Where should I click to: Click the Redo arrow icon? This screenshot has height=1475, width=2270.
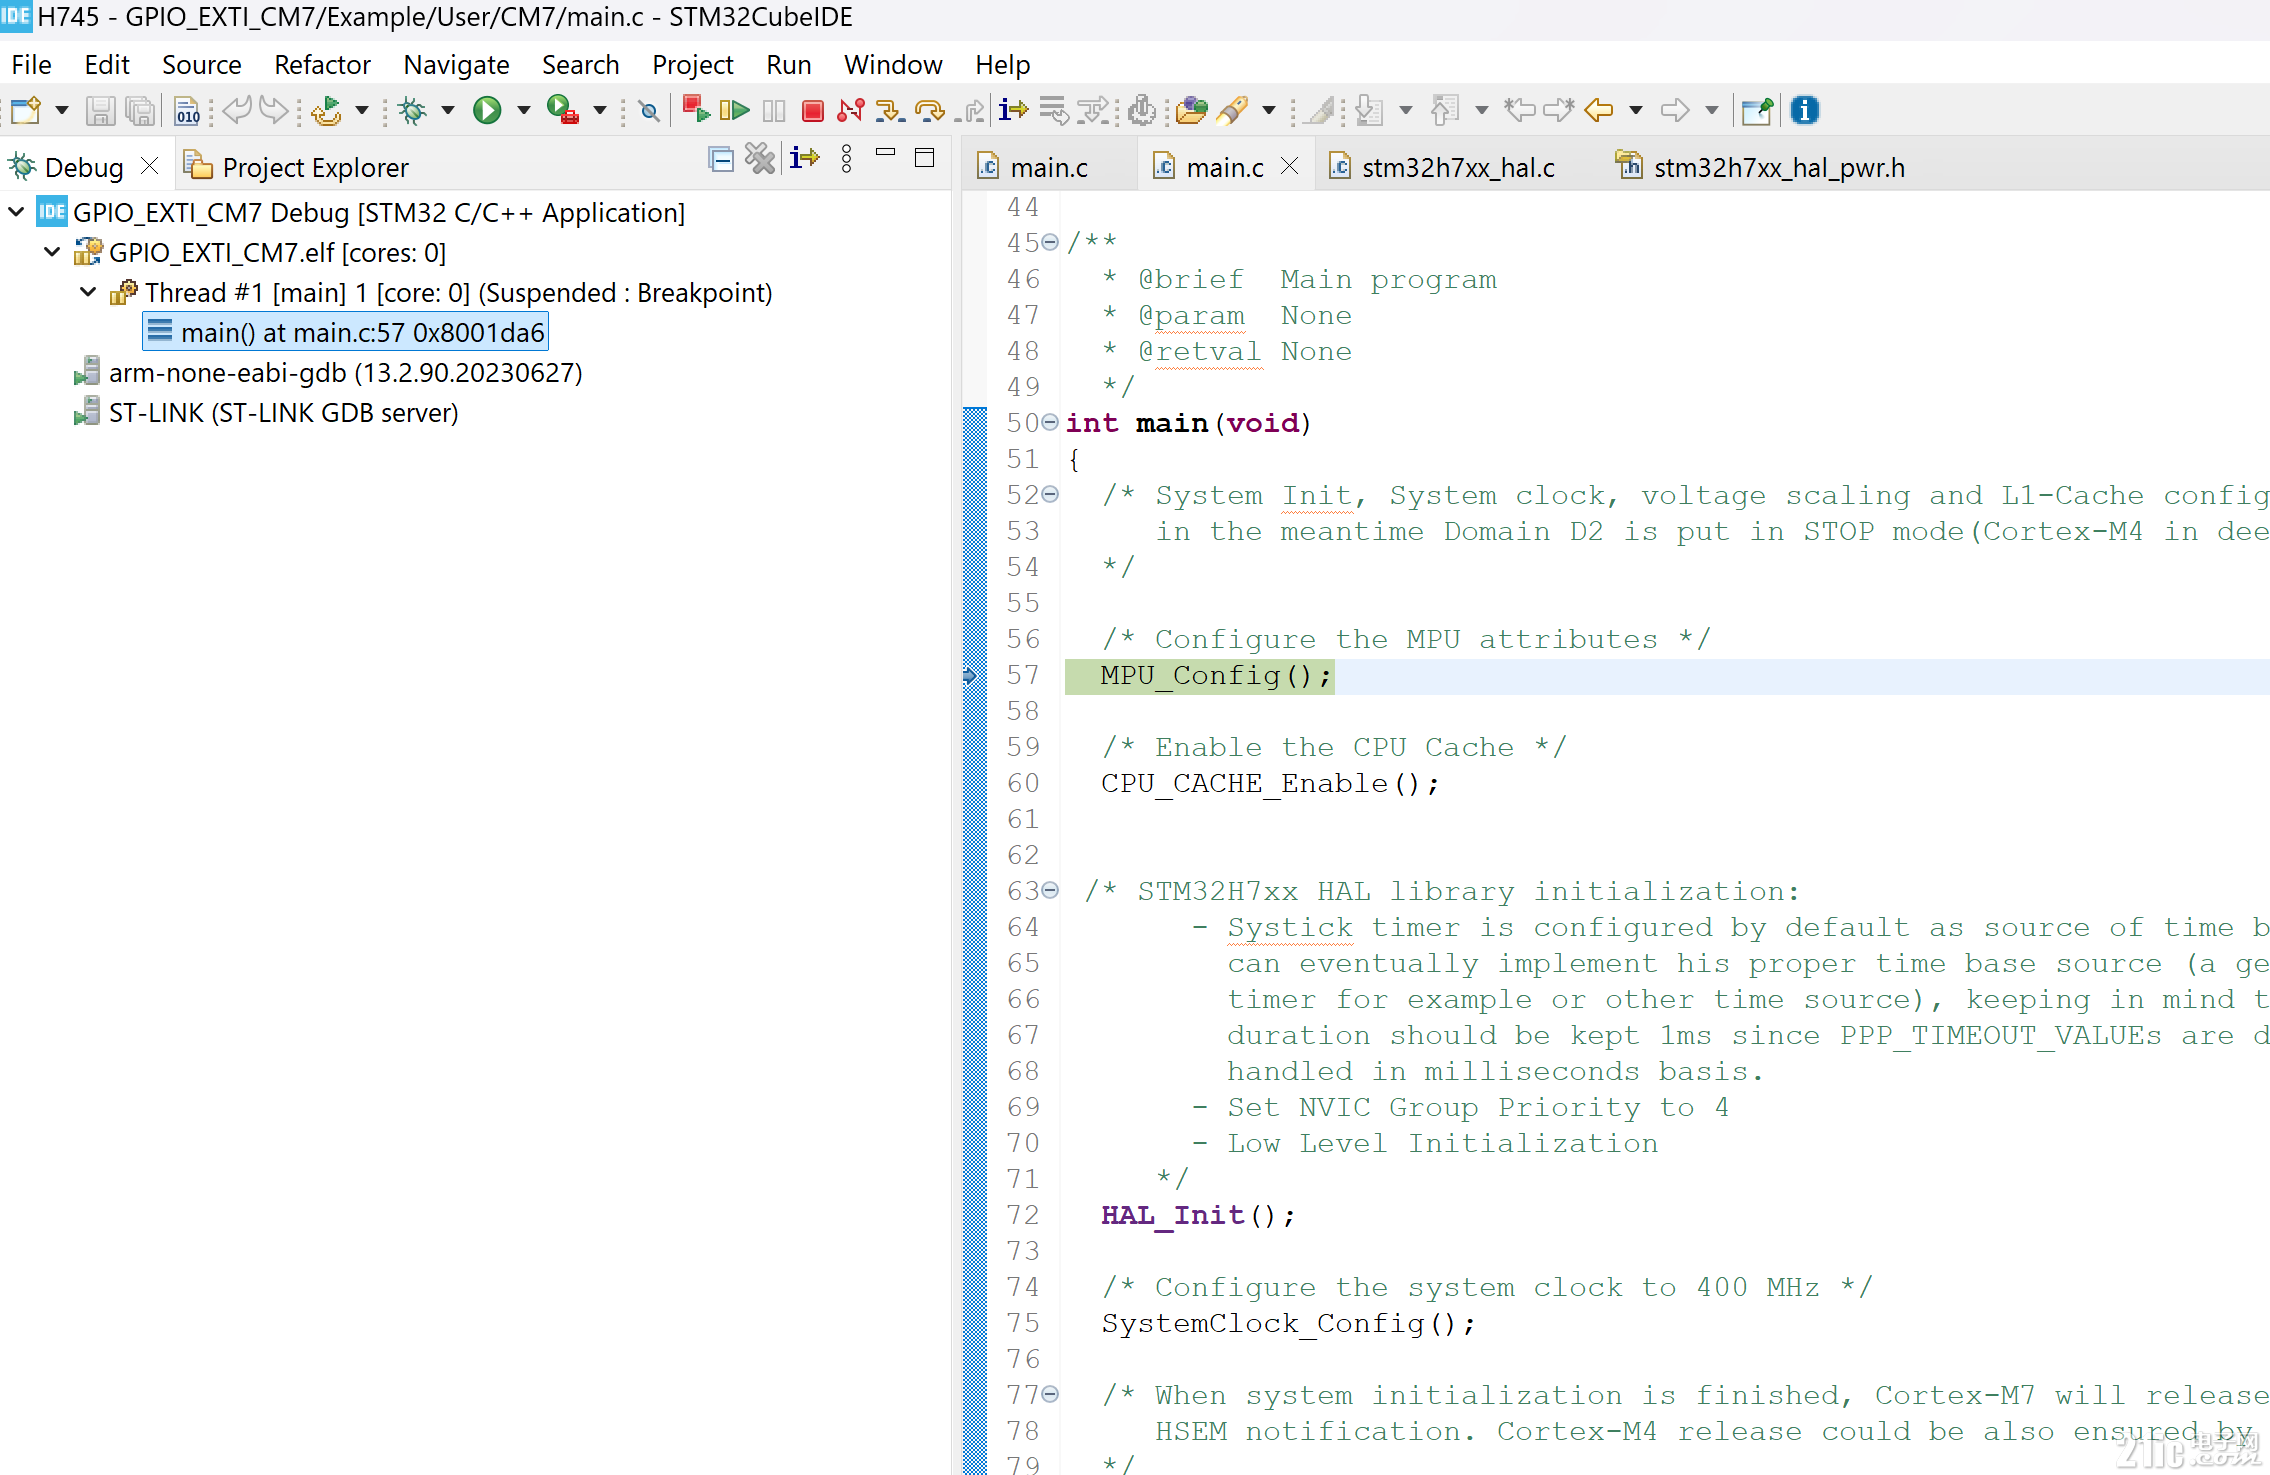(273, 110)
